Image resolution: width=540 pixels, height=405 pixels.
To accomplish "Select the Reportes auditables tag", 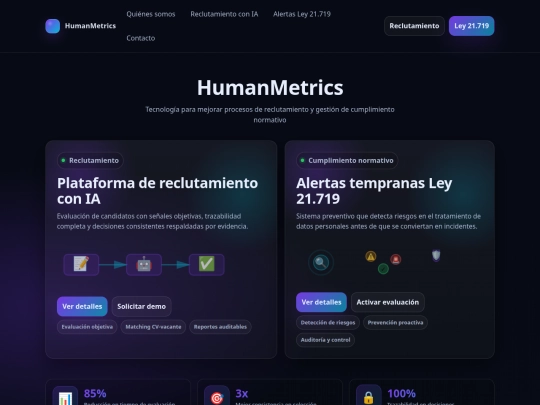I will [x=220, y=327].
